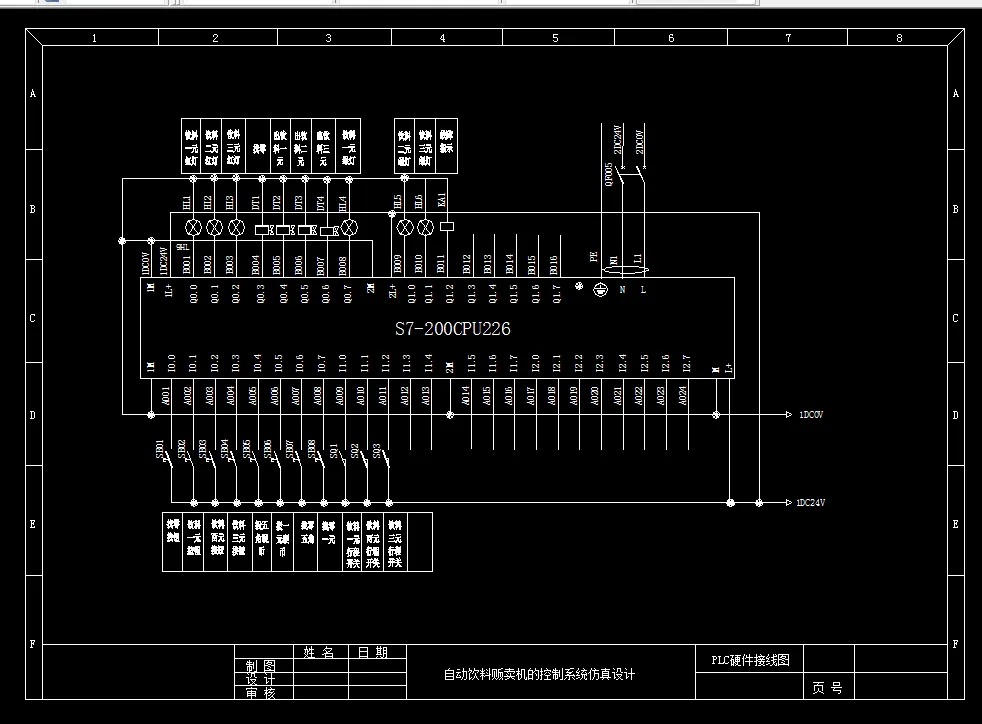This screenshot has width=982, height=724.
Task: Select the HL5 indicator lamp symbol
Action: [404, 227]
